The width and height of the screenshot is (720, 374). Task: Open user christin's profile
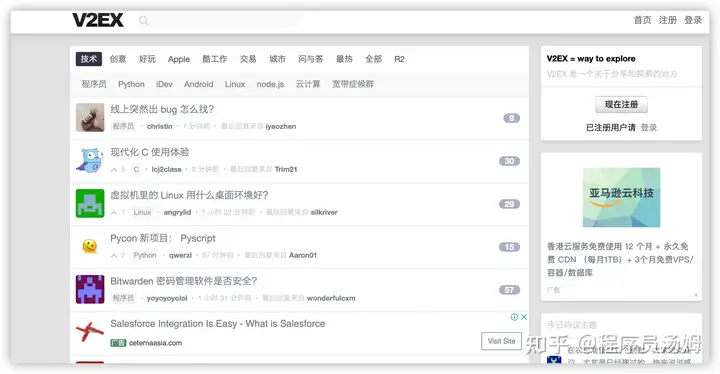point(159,126)
